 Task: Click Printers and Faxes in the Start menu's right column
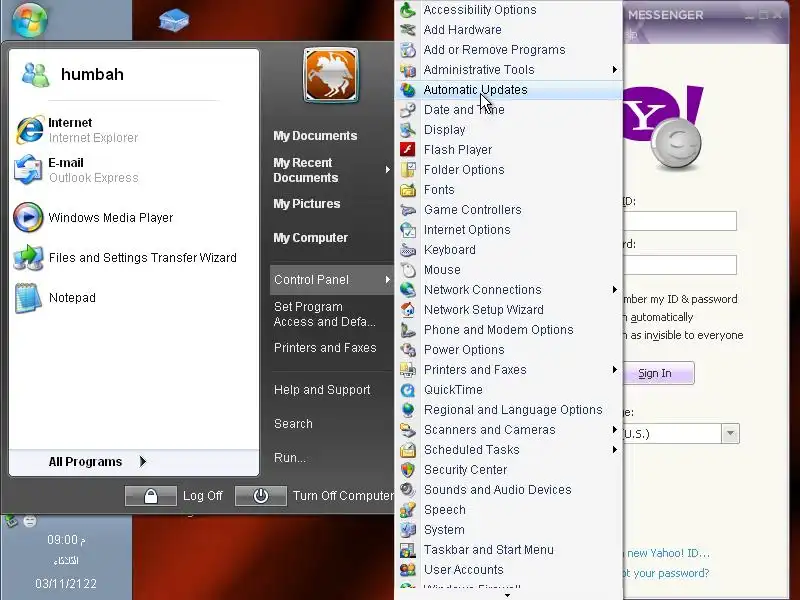(x=325, y=348)
